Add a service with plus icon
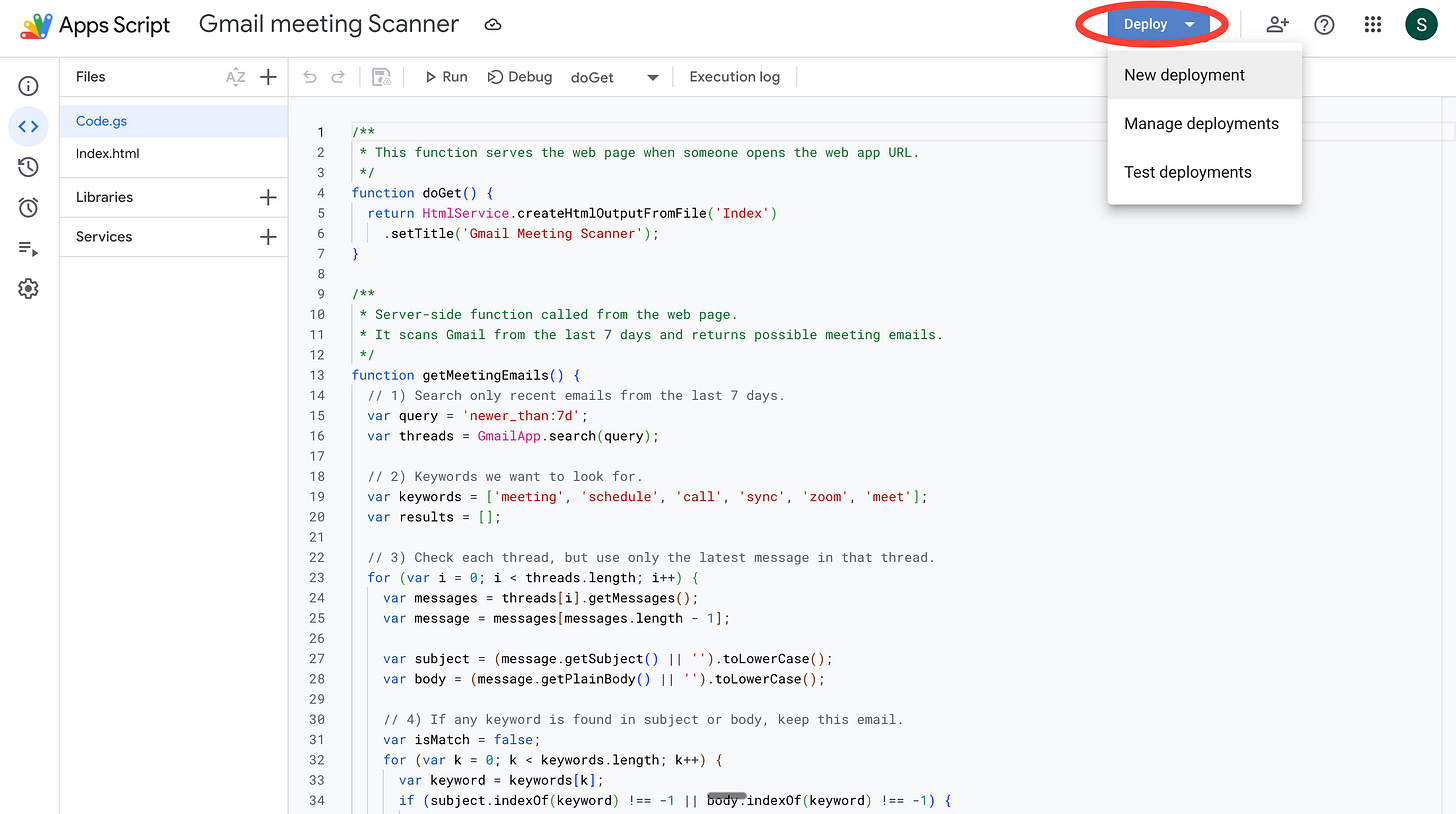This screenshot has width=1456, height=814. [268, 237]
